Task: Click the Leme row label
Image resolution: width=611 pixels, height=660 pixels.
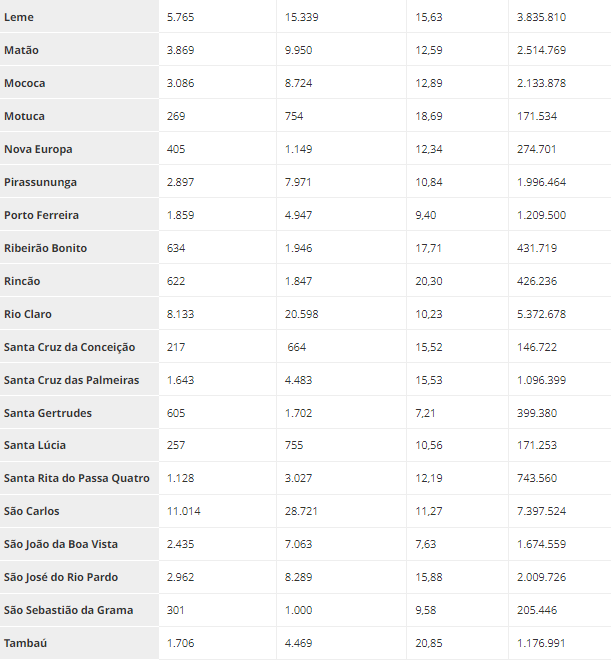Action: (x=19, y=17)
